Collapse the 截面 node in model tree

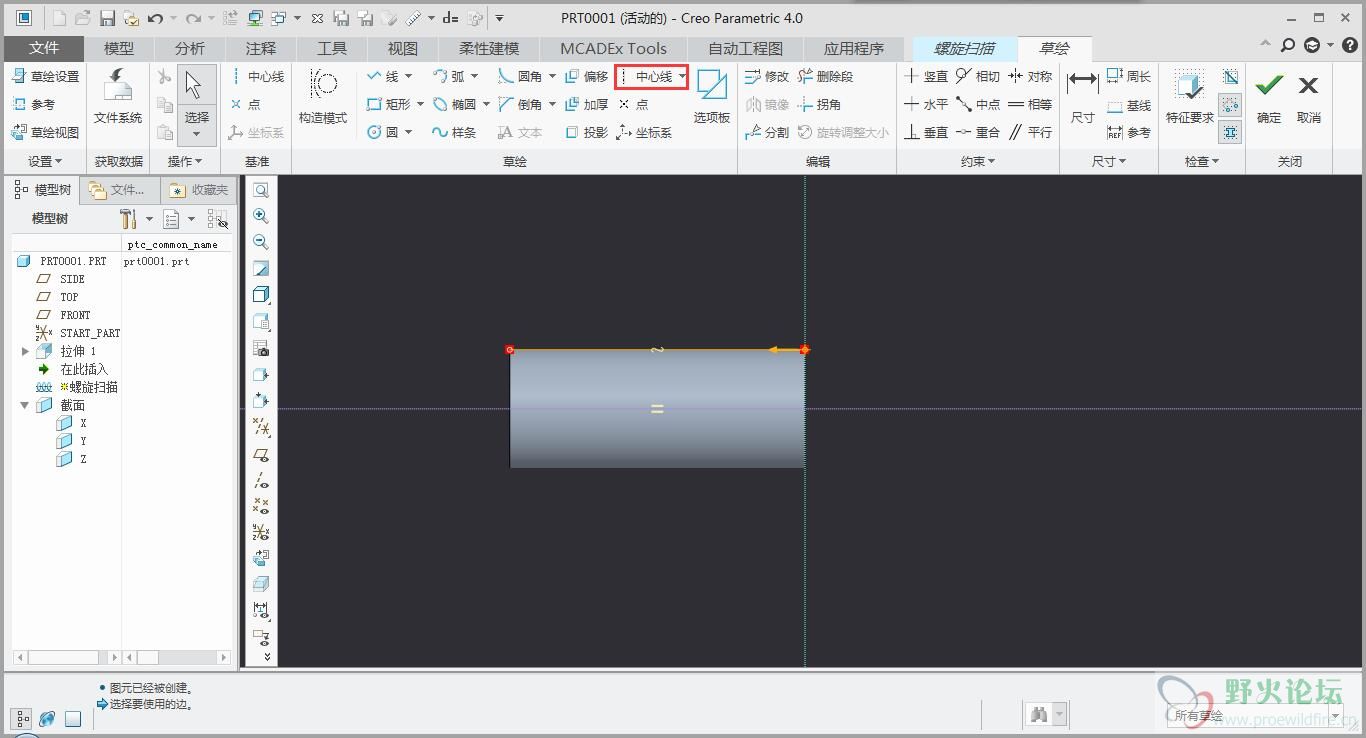(x=25, y=405)
